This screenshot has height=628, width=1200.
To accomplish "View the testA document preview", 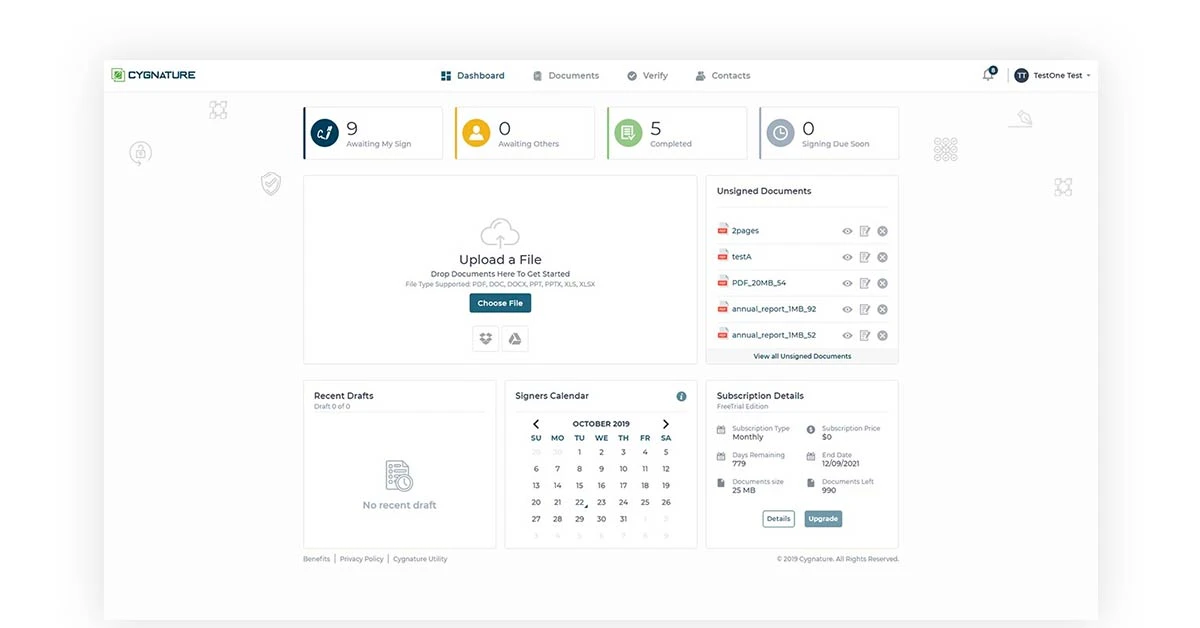I will point(847,256).
